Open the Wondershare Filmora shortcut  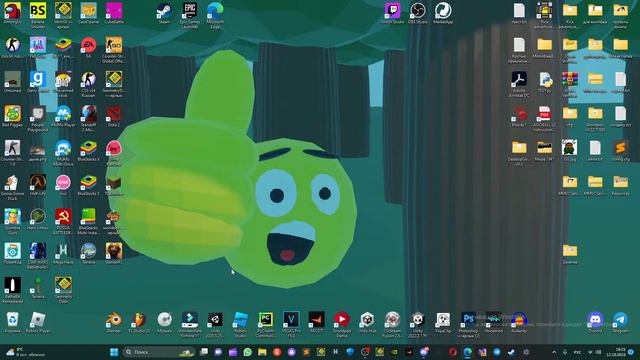pyautogui.click(x=190, y=324)
